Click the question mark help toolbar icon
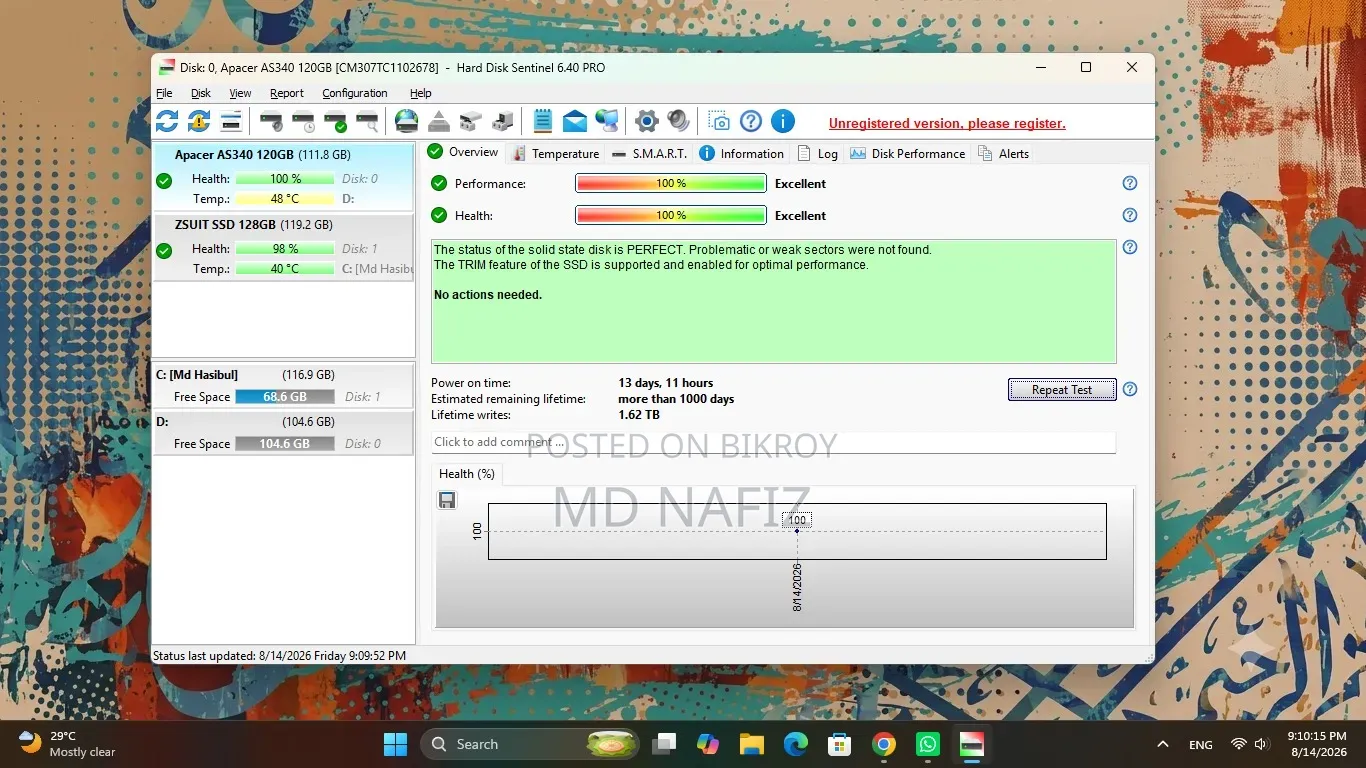 (x=751, y=122)
